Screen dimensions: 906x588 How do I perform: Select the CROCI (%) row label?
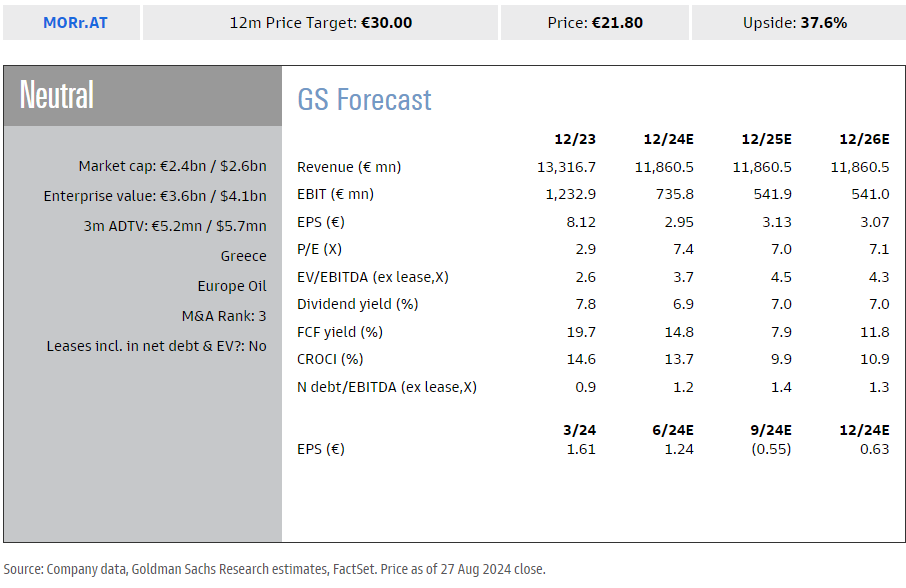click(329, 359)
